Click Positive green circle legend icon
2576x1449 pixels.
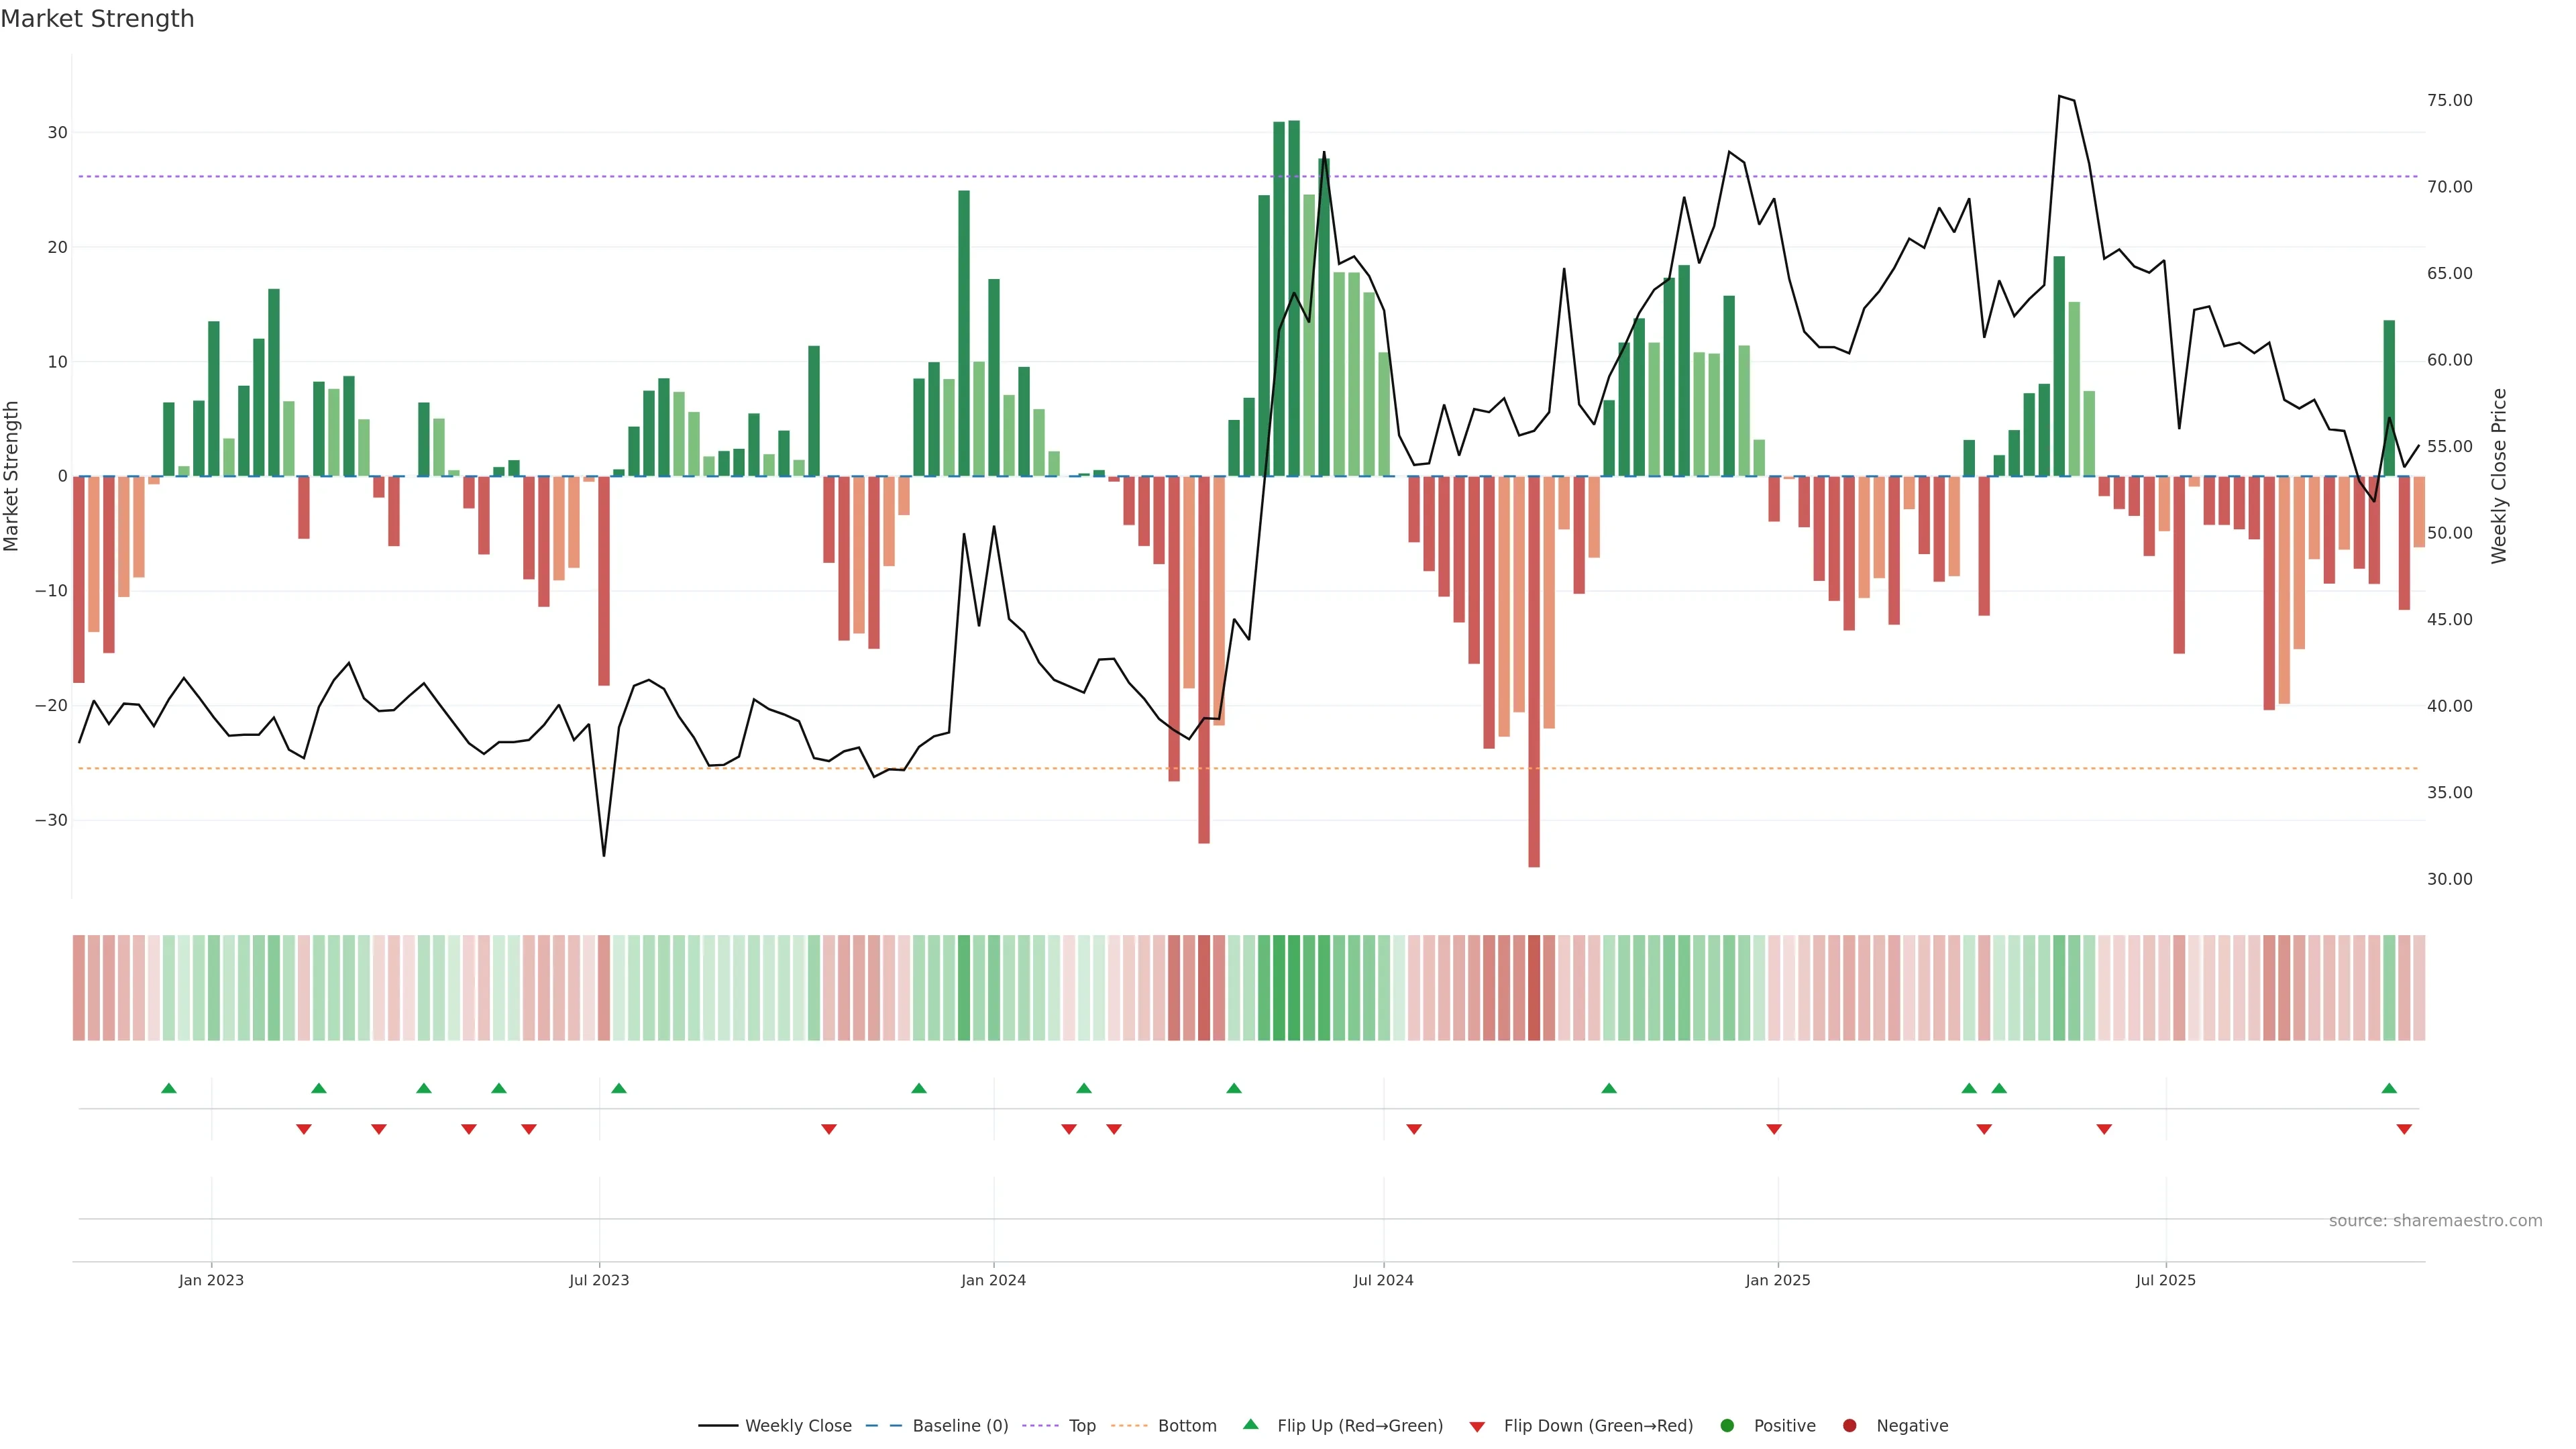pyautogui.click(x=1727, y=1425)
